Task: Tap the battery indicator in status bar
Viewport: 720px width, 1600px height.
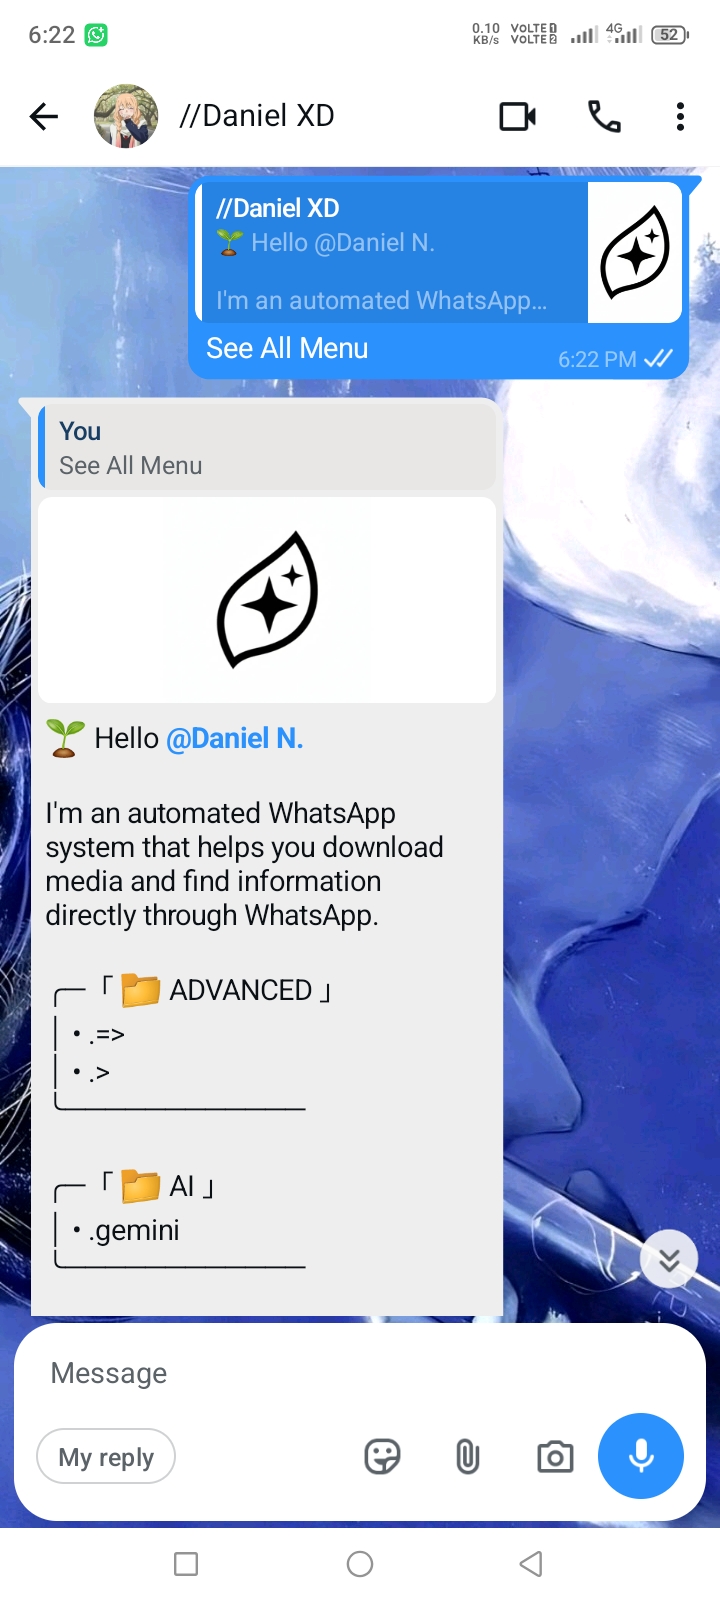Action: pos(670,35)
